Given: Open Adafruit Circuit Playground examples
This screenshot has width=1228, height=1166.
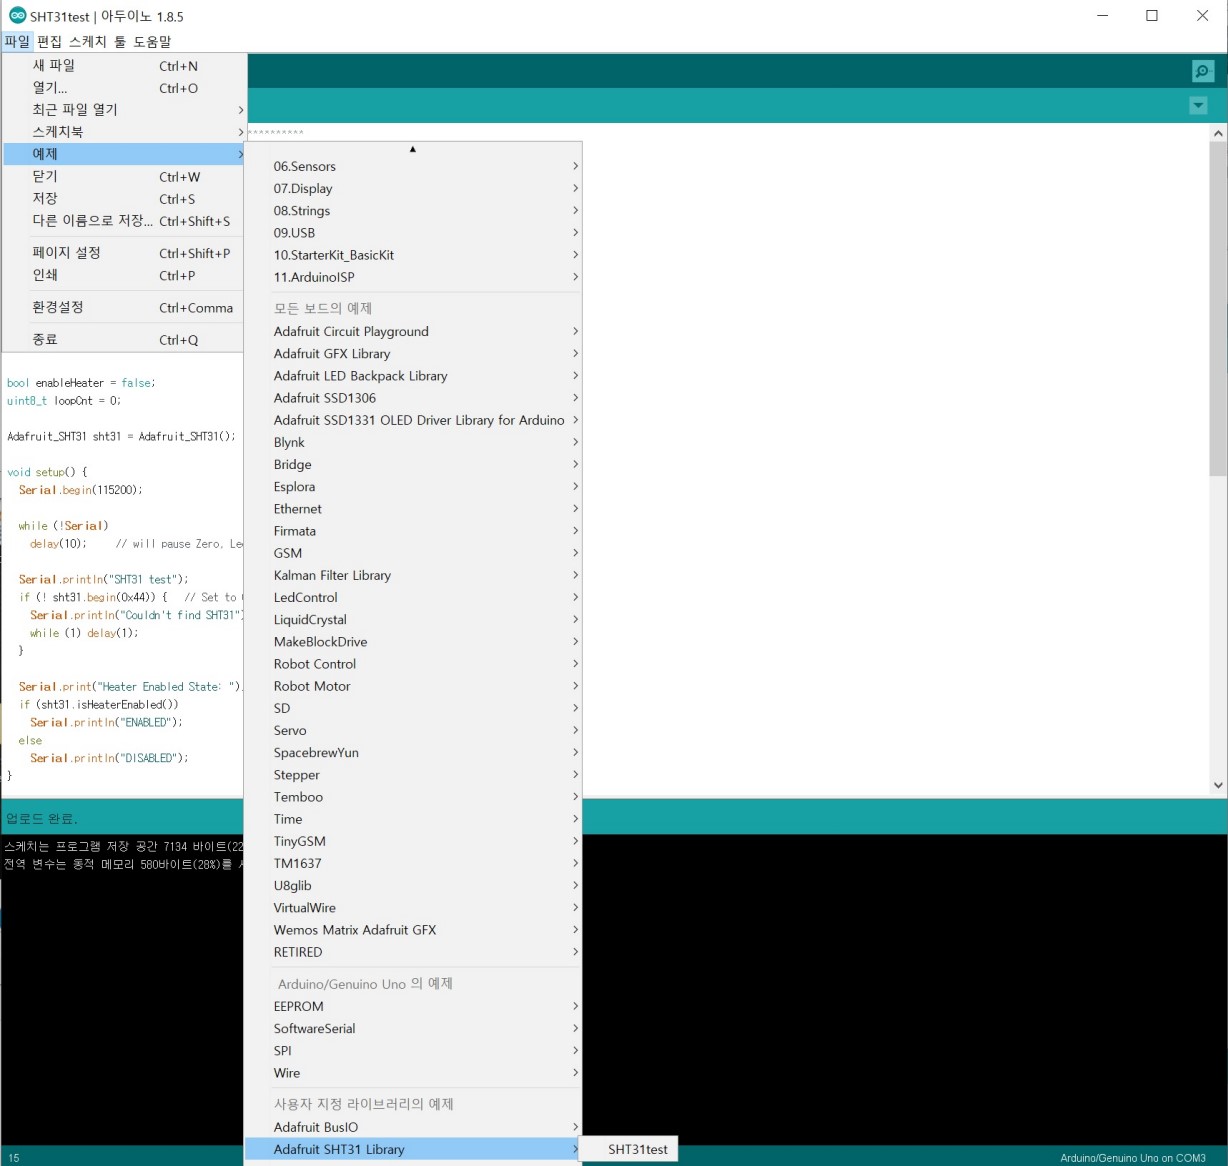Looking at the screenshot, I should pyautogui.click(x=413, y=331).
